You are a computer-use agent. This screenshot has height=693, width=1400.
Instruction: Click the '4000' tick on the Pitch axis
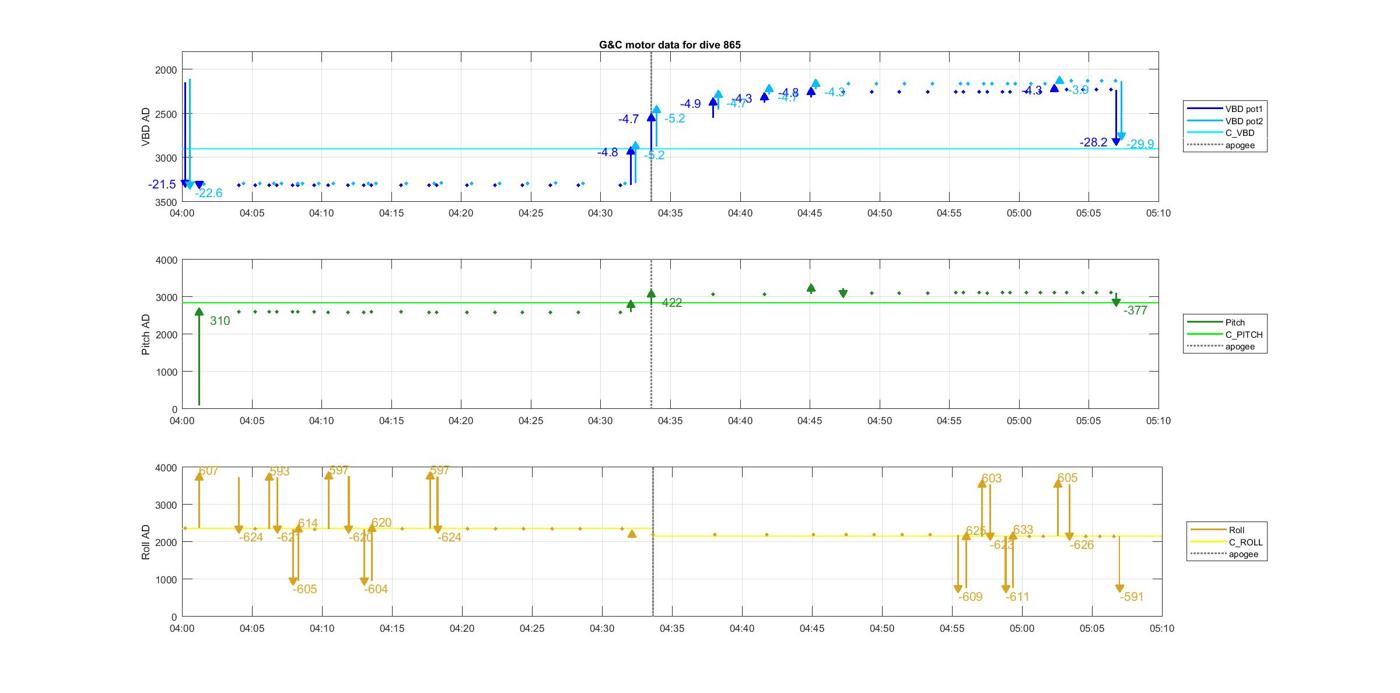tap(166, 260)
